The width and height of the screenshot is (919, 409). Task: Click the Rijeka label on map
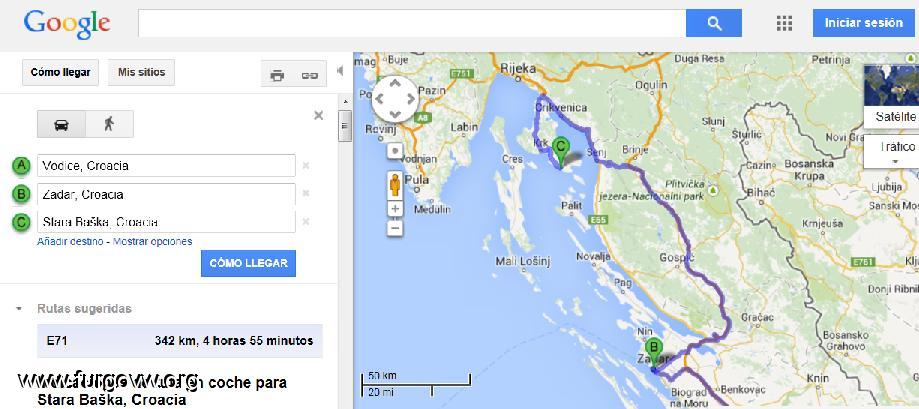pyautogui.click(x=518, y=69)
